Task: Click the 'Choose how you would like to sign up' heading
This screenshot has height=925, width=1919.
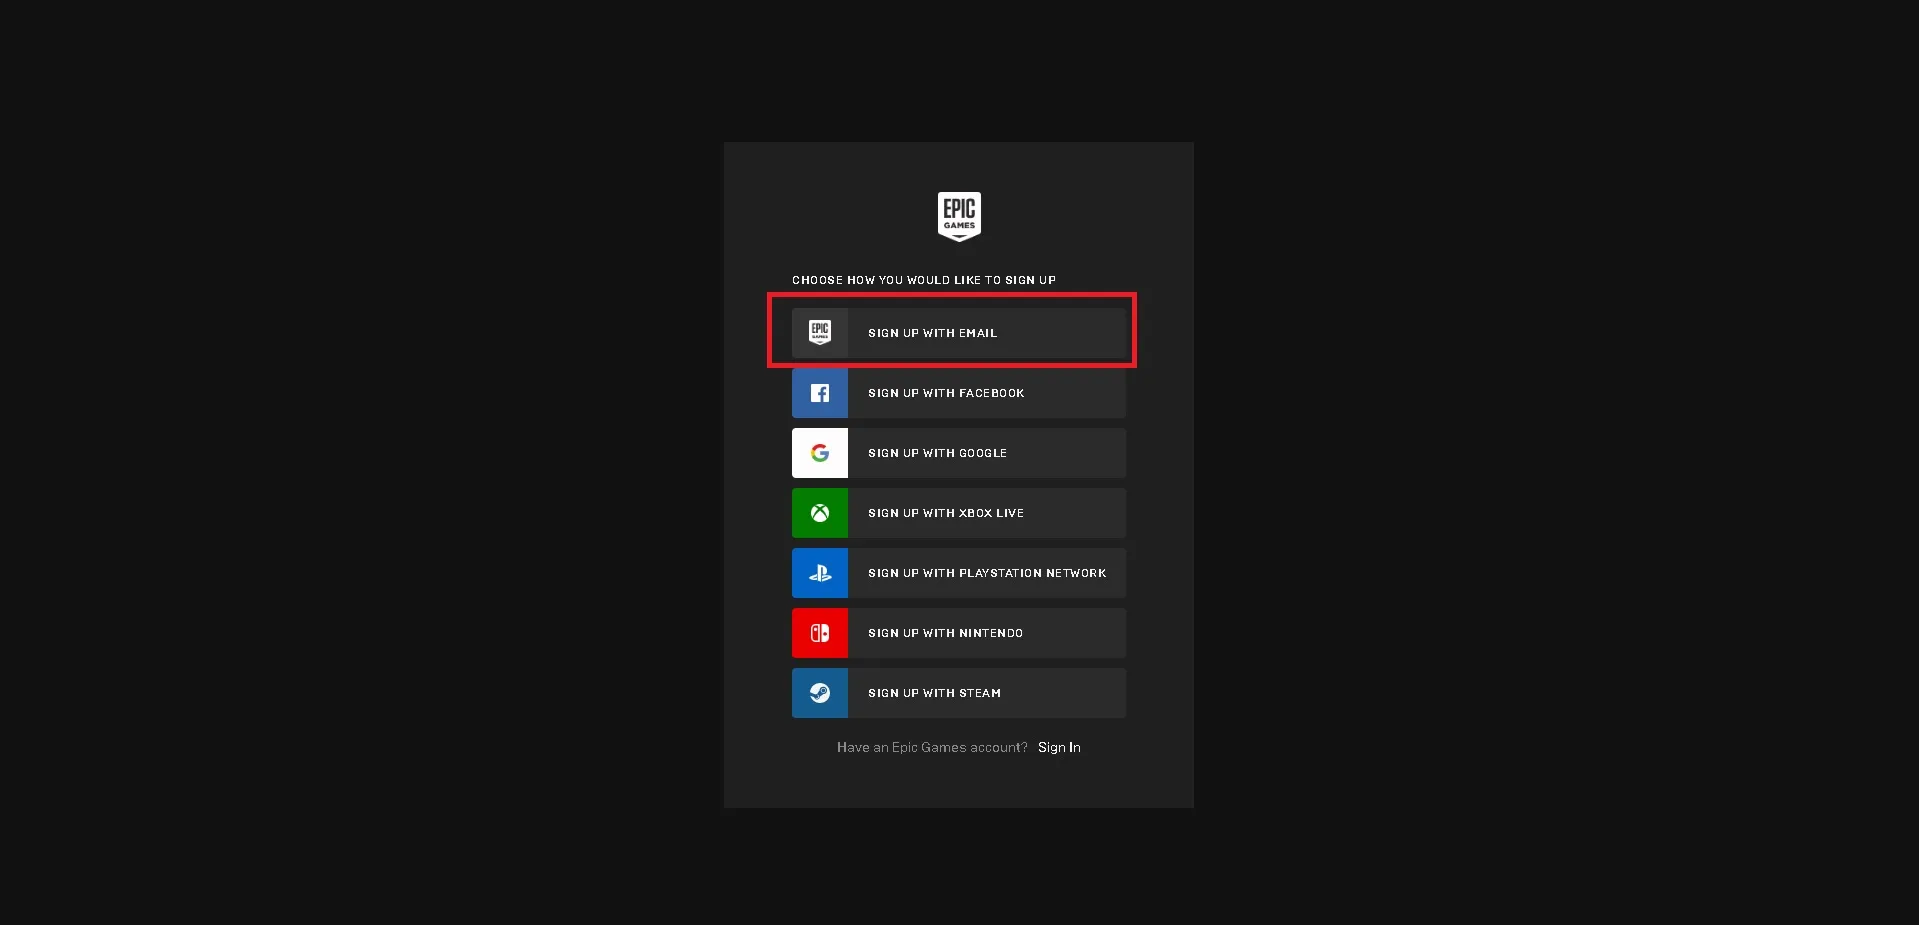Action: 923,280
